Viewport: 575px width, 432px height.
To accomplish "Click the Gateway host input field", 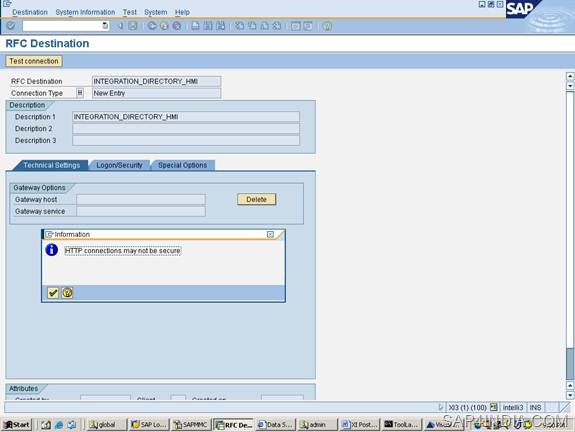I will [141, 199].
